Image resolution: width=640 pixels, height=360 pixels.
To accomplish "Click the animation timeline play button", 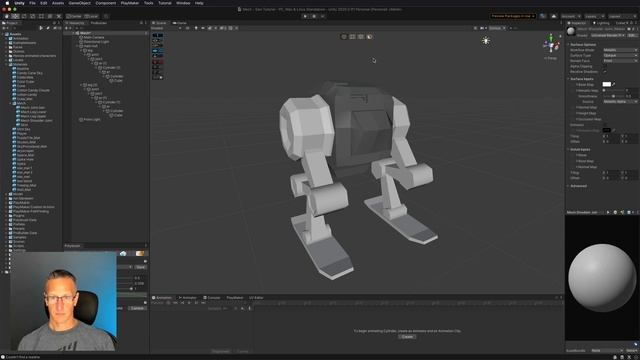I will pyautogui.click(x=189, y=303).
